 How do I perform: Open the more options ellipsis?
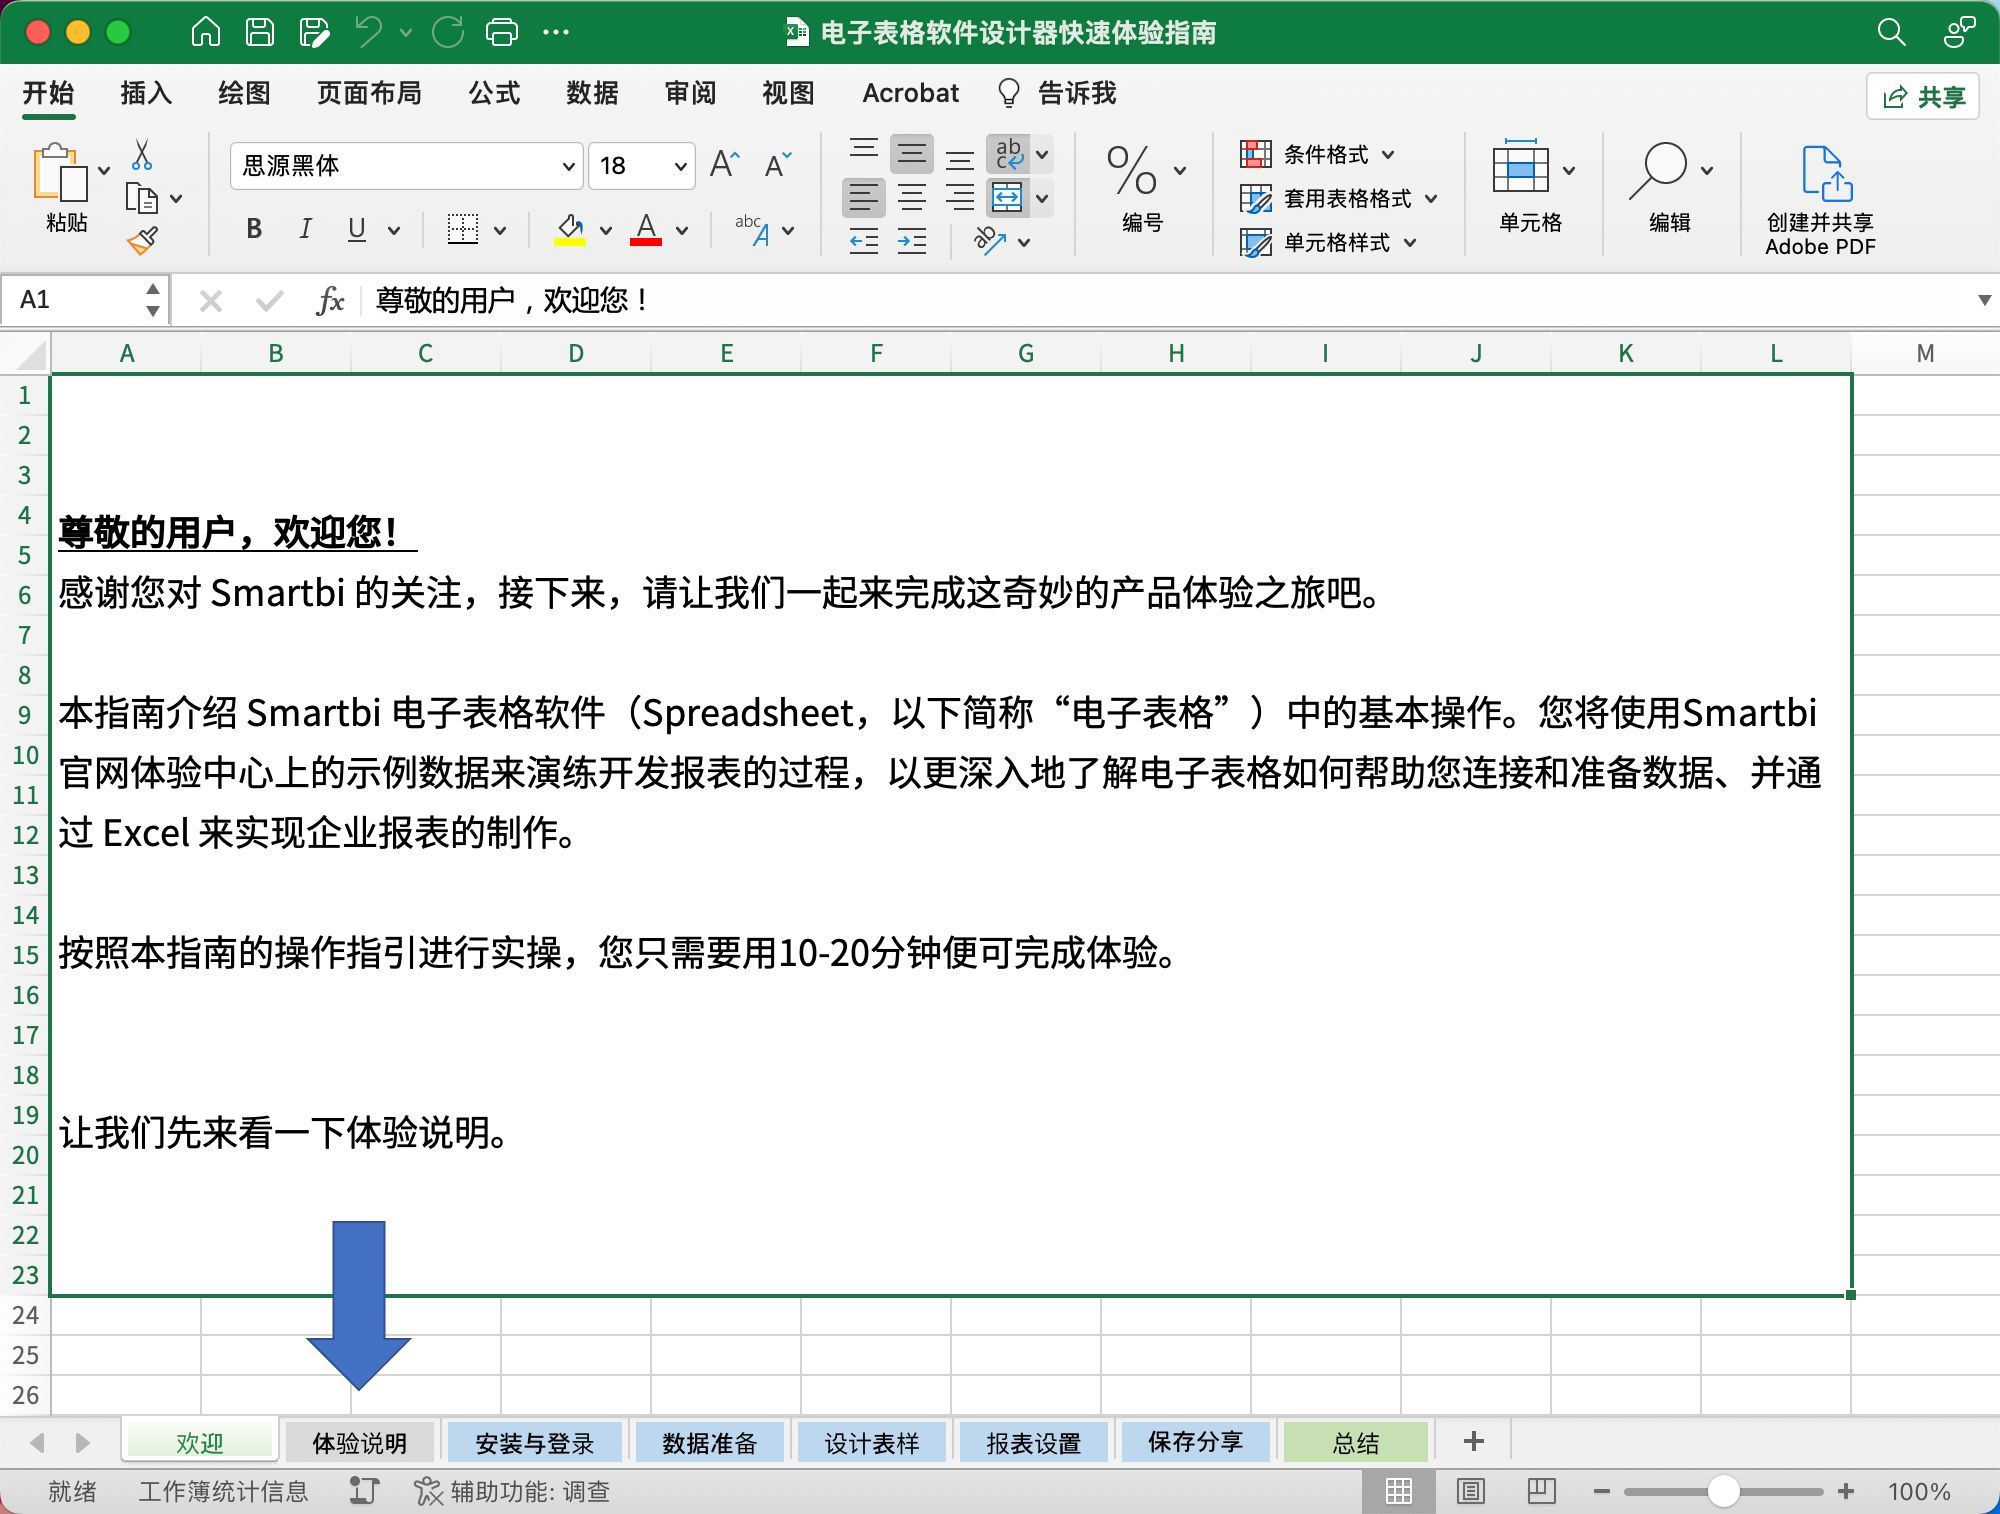click(556, 32)
